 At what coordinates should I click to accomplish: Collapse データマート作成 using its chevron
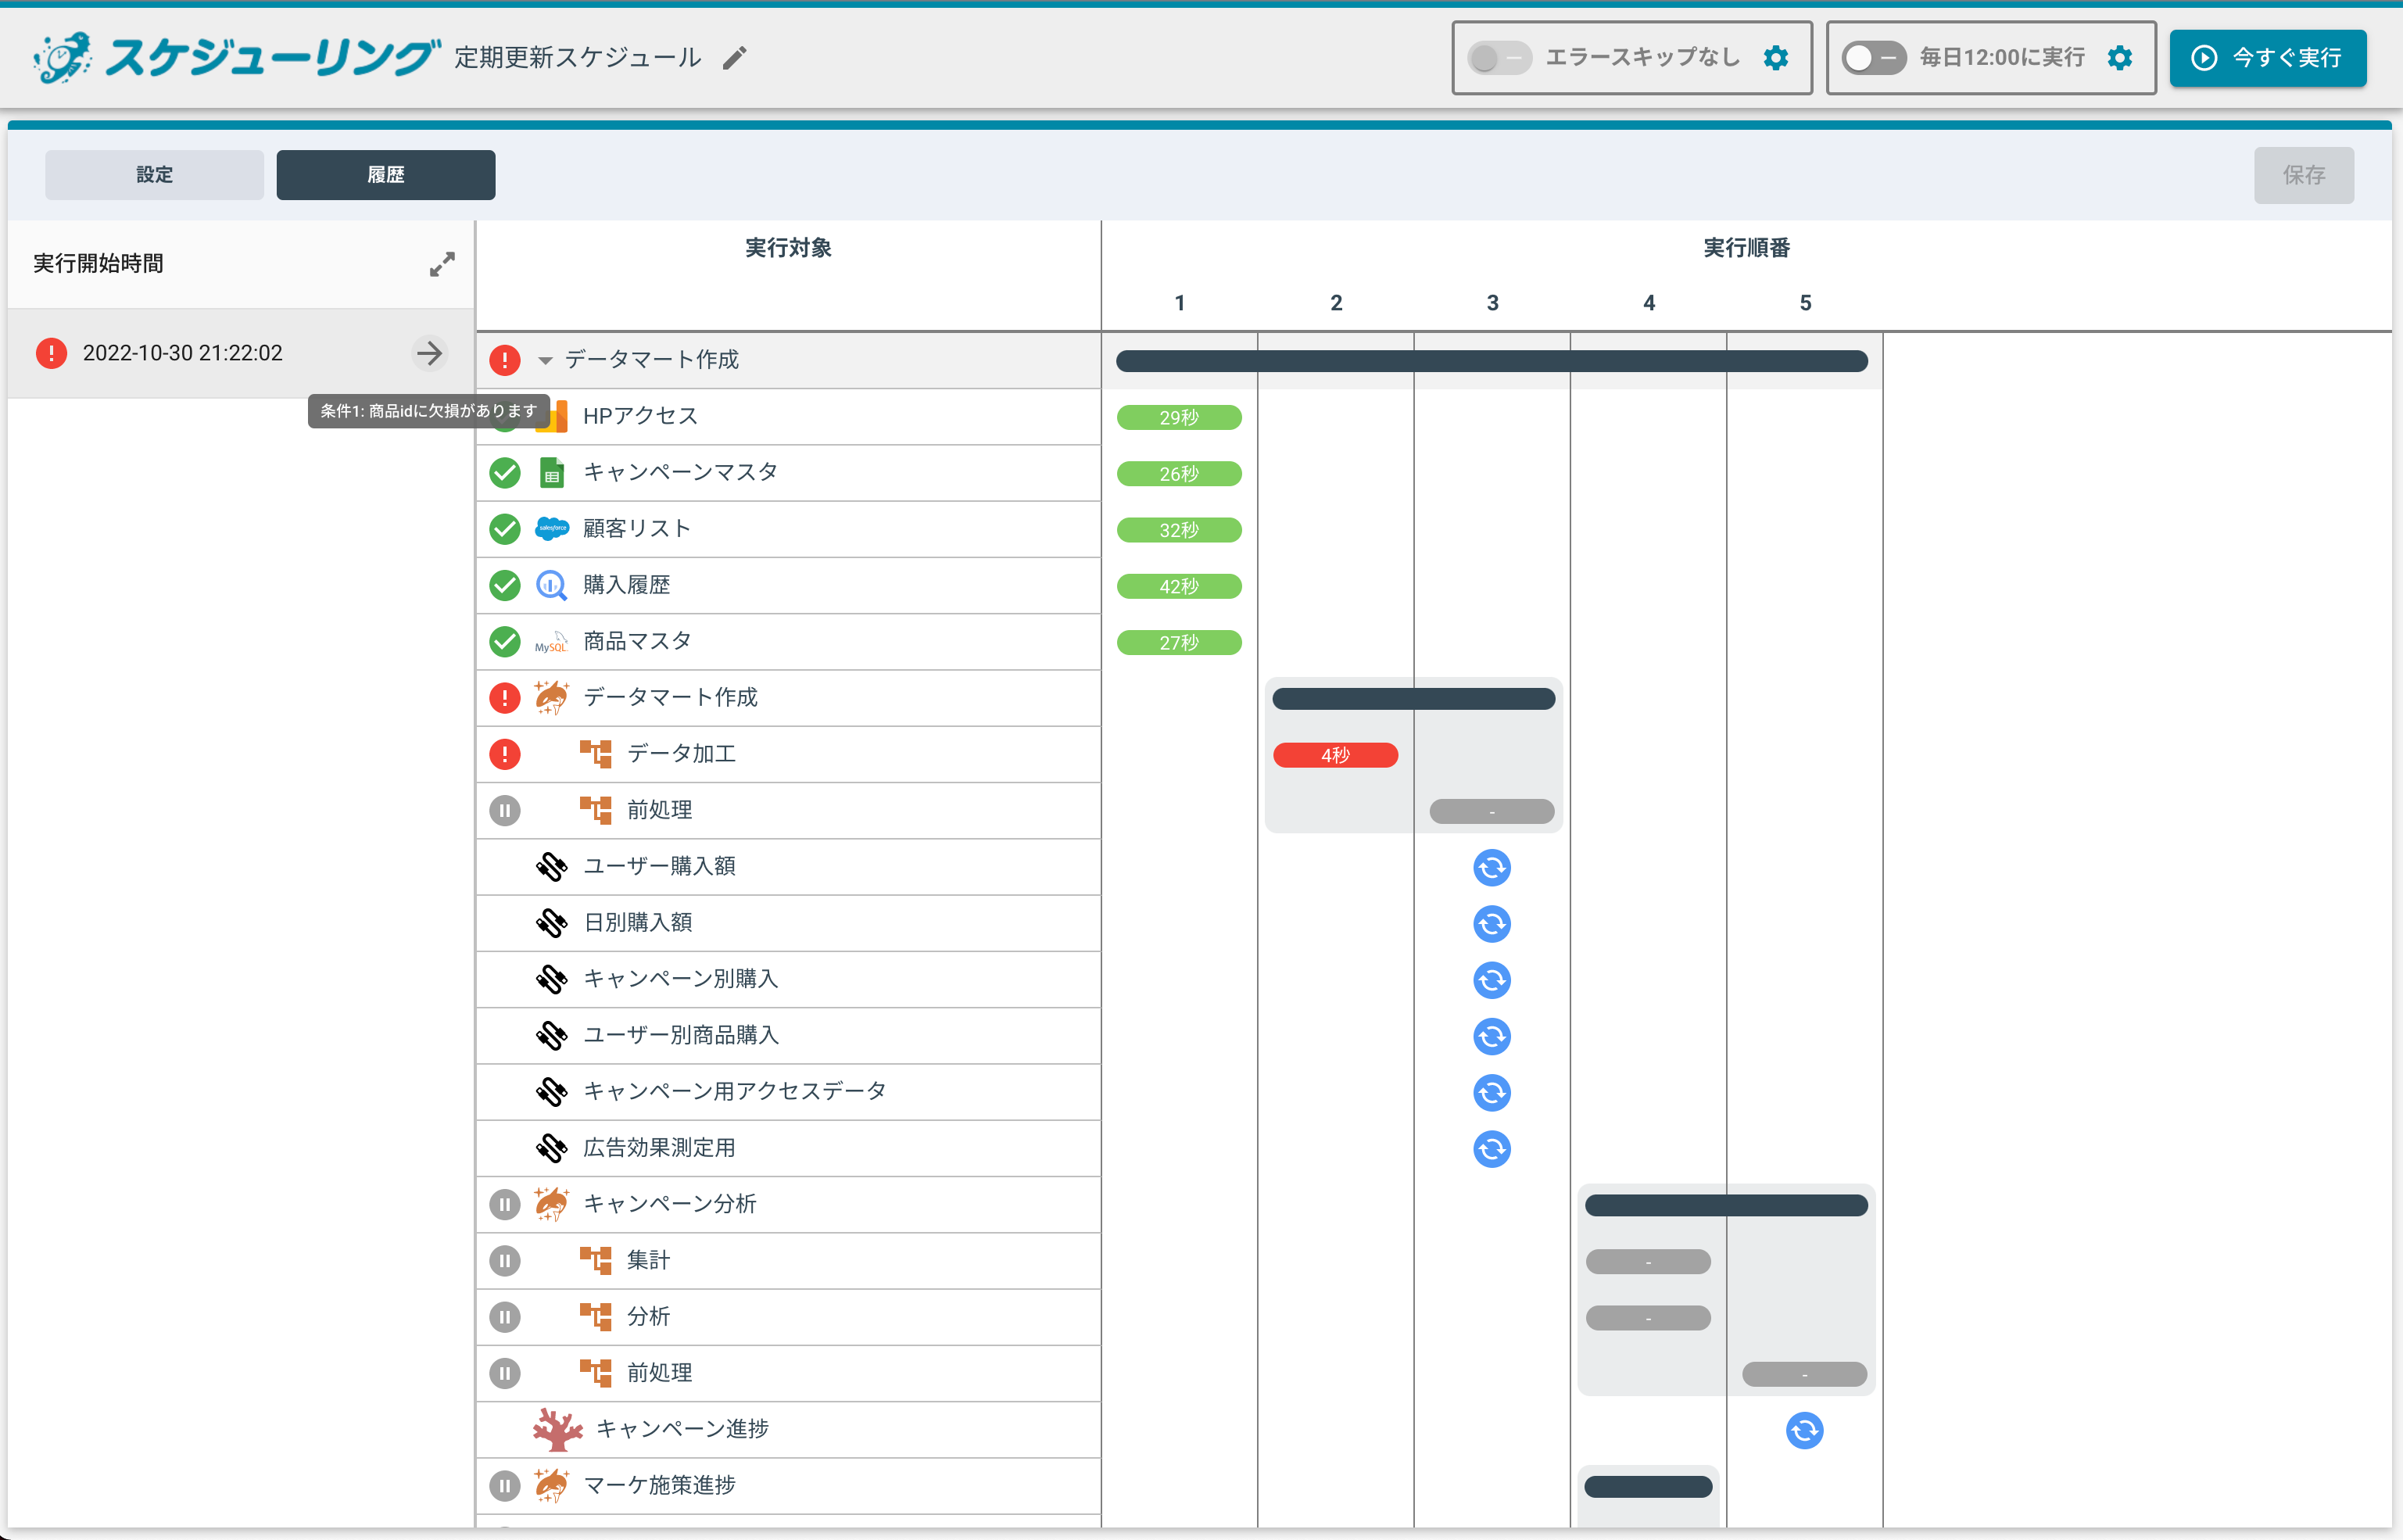pos(543,360)
